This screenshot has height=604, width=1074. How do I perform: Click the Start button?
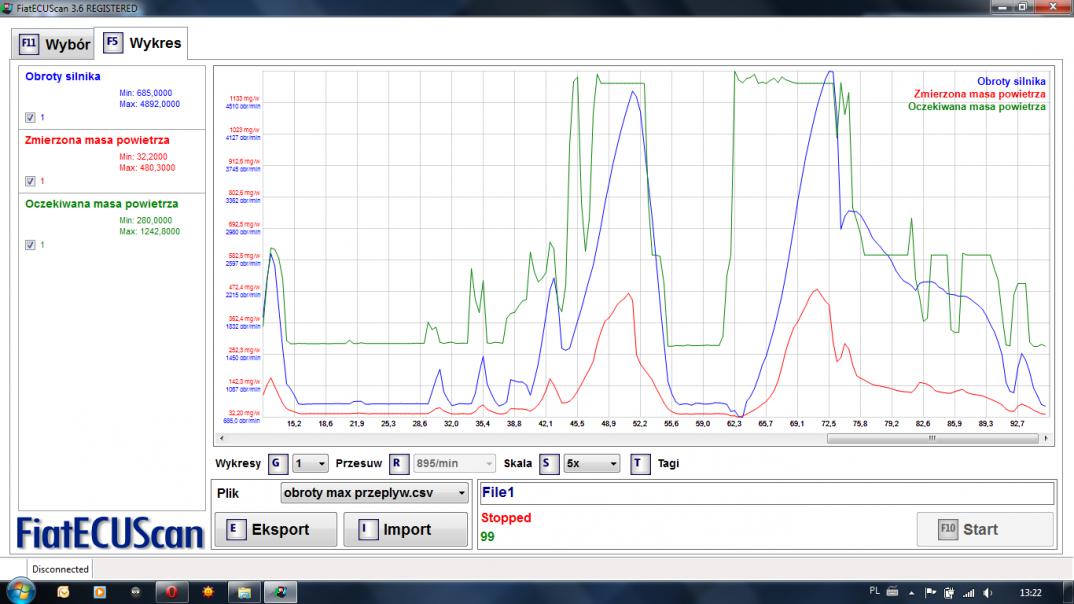click(x=985, y=529)
